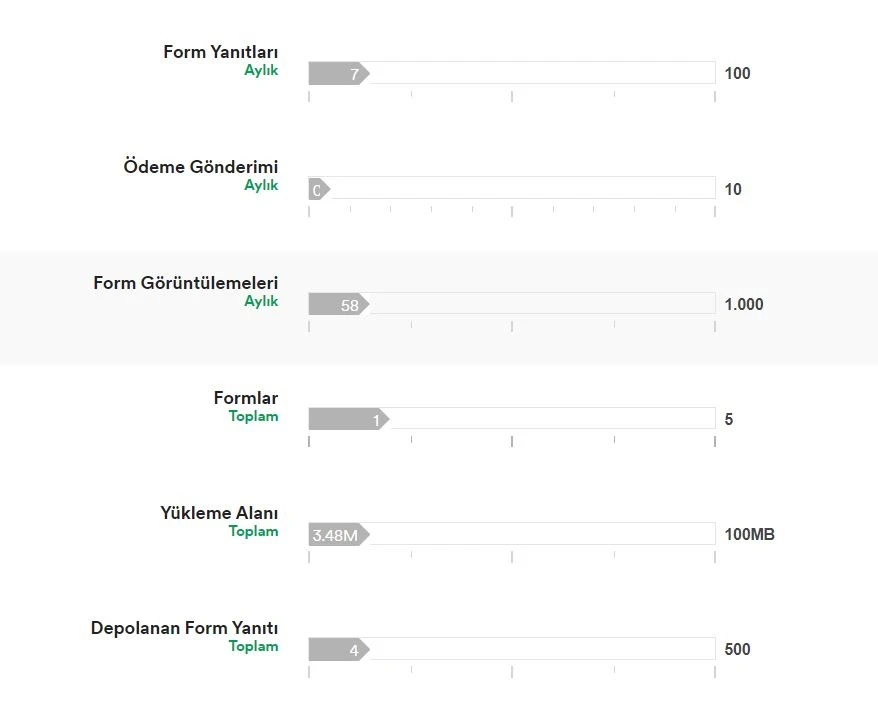Click the 100 limit next to Form Yanıtları
Screen dimensions: 878x721
pyautogui.click(x=736, y=72)
